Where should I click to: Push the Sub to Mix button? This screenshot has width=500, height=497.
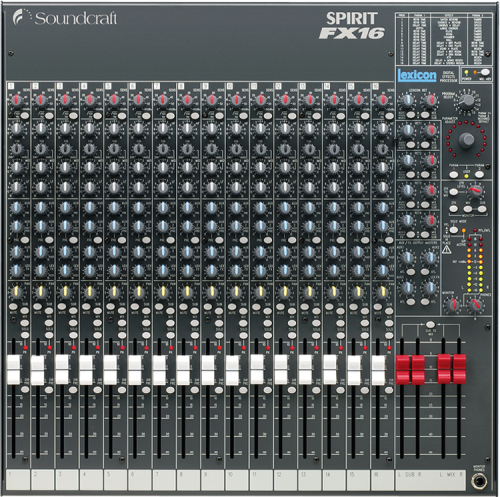tap(430, 324)
